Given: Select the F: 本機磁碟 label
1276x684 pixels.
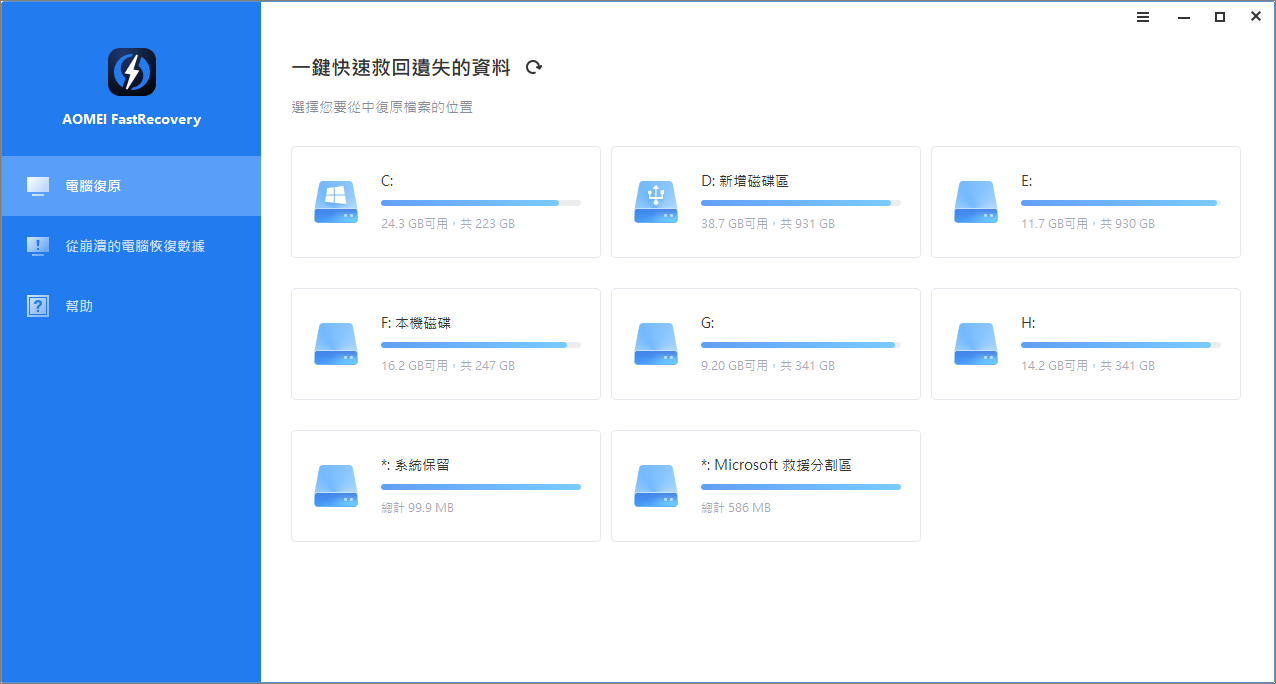Looking at the screenshot, I should click(x=417, y=323).
